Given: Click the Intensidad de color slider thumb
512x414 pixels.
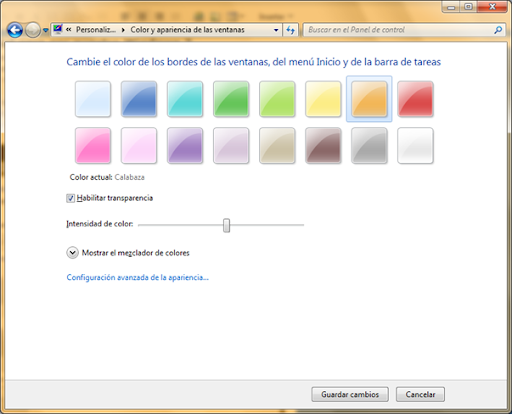Looking at the screenshot, I should point(226,225).
